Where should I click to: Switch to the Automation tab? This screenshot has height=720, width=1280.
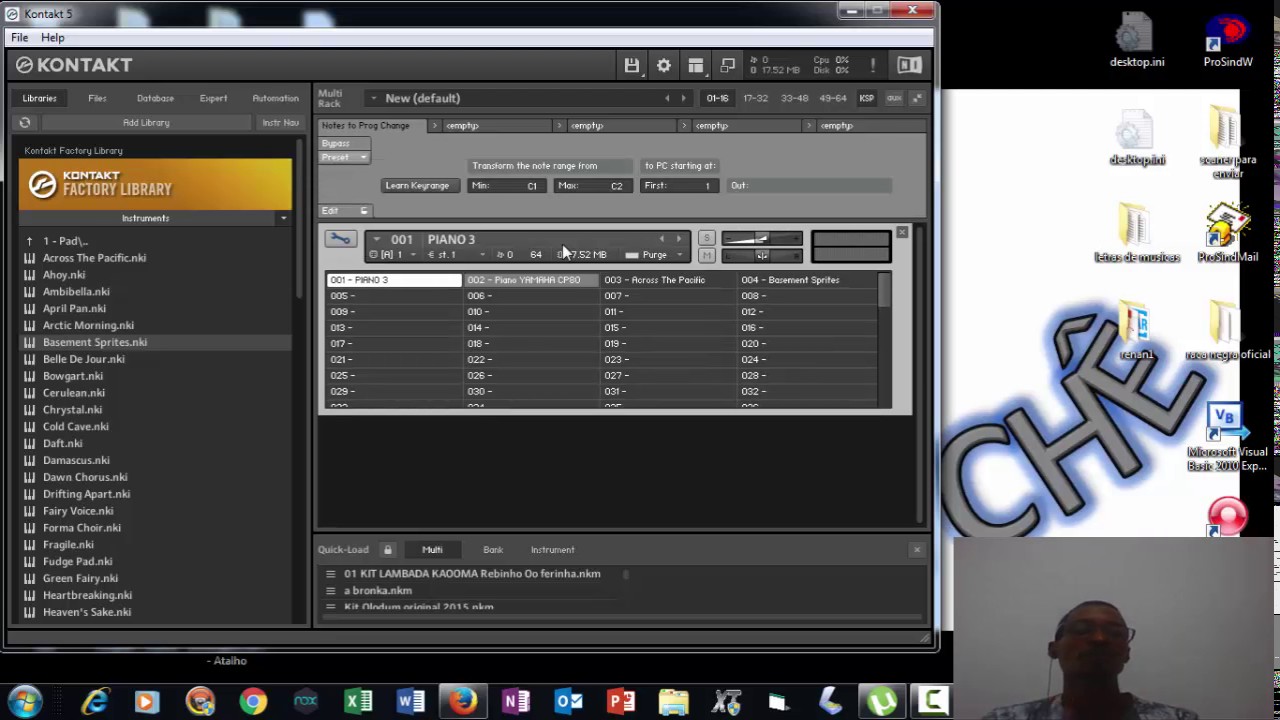[x=275, y=98]
